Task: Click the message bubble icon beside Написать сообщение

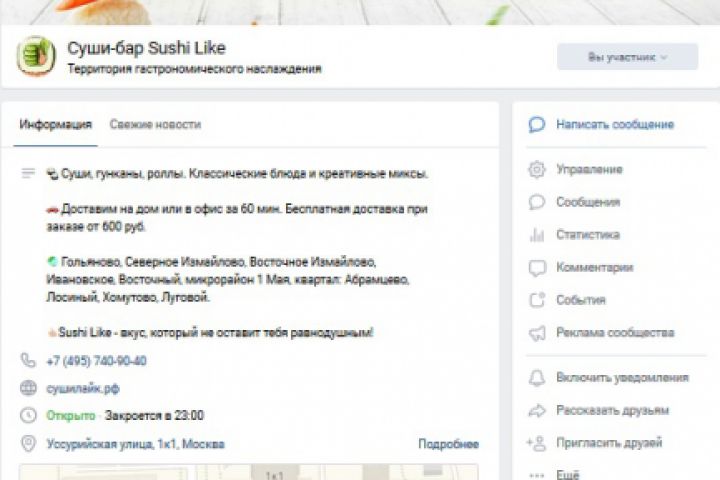Action: click(x=537, y=125)
